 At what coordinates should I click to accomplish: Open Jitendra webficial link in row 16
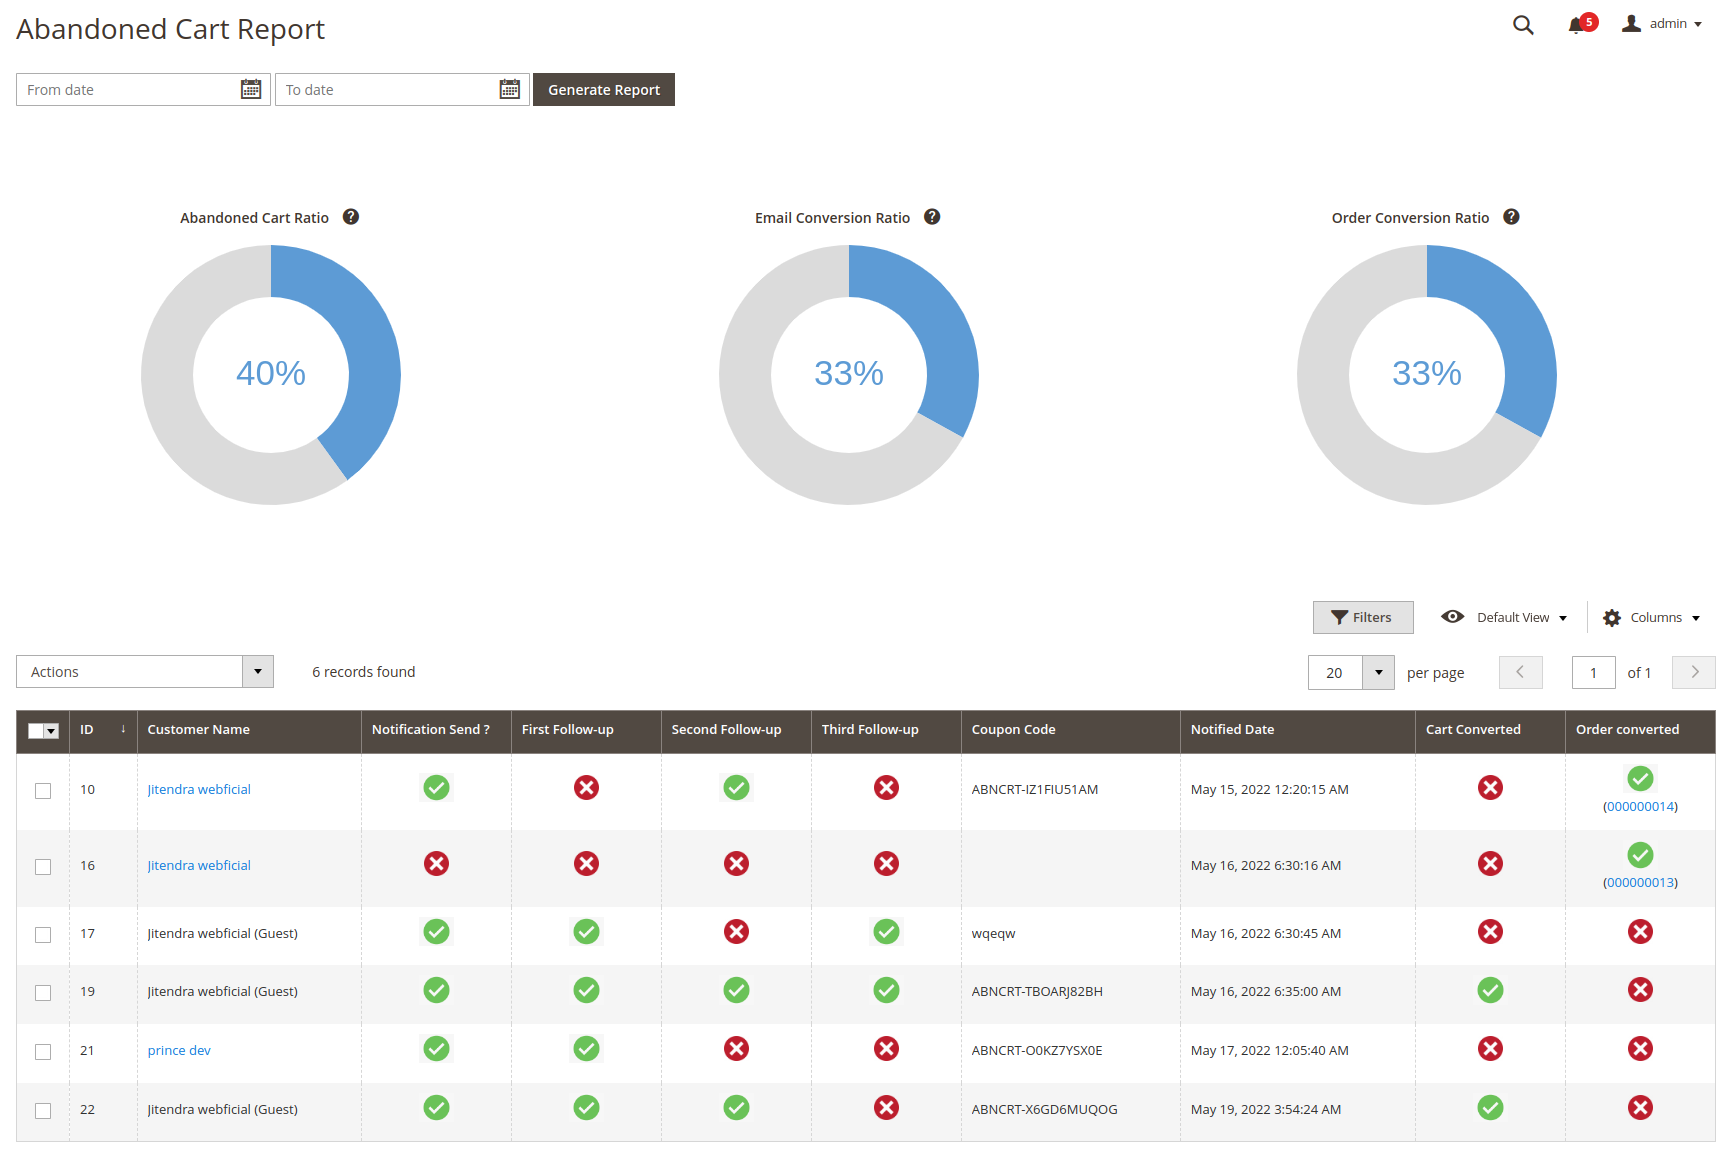pos(199,866)
